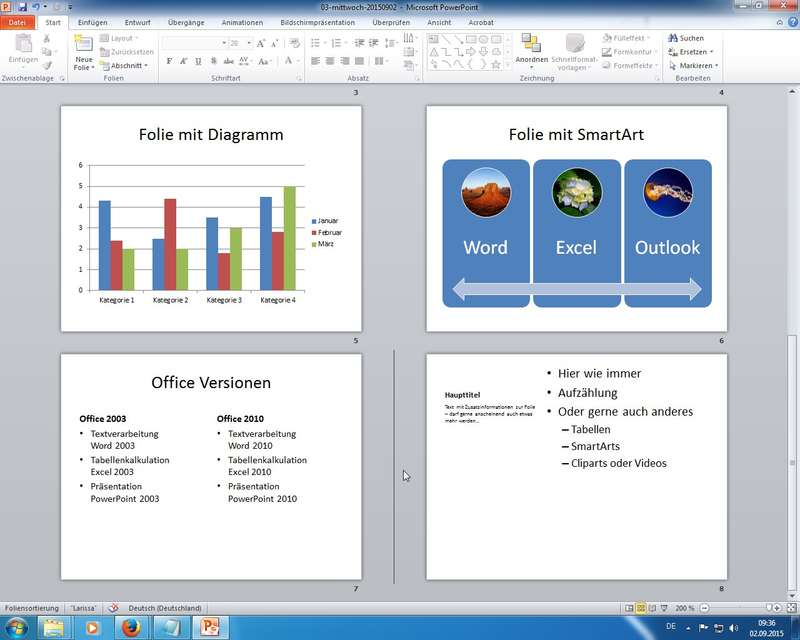The height and width of the screenshot is (640, 800).
Task: Switch to the Einfügen tab
Action: click(92, 22)
